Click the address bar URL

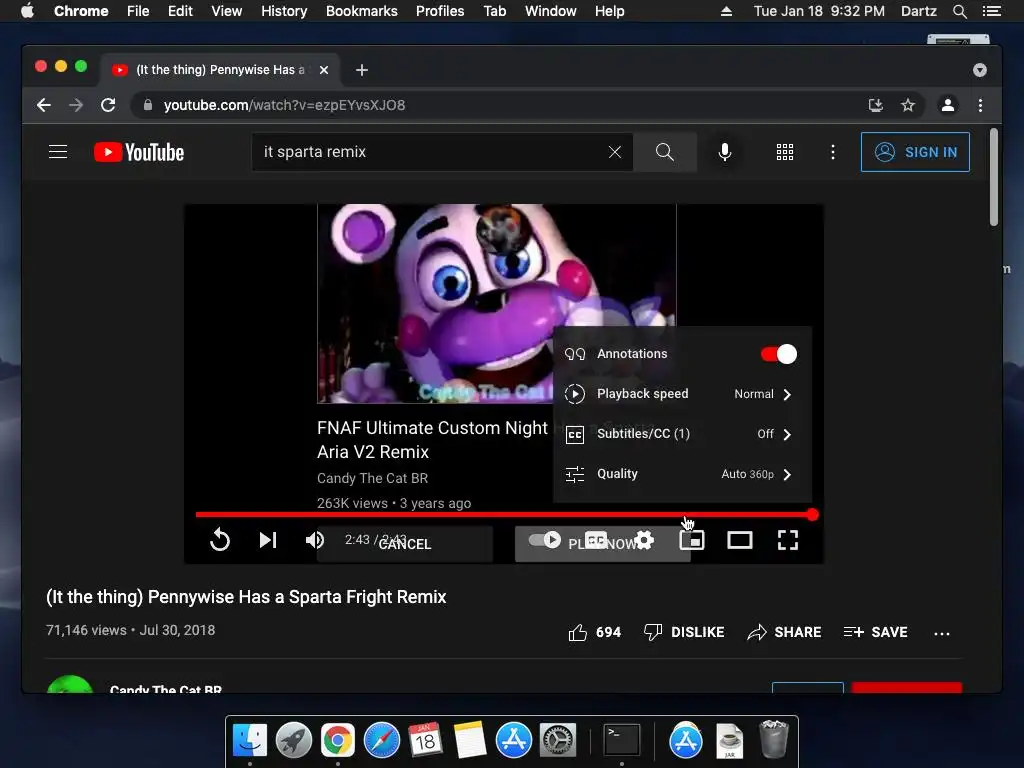(x=284, y=105)
